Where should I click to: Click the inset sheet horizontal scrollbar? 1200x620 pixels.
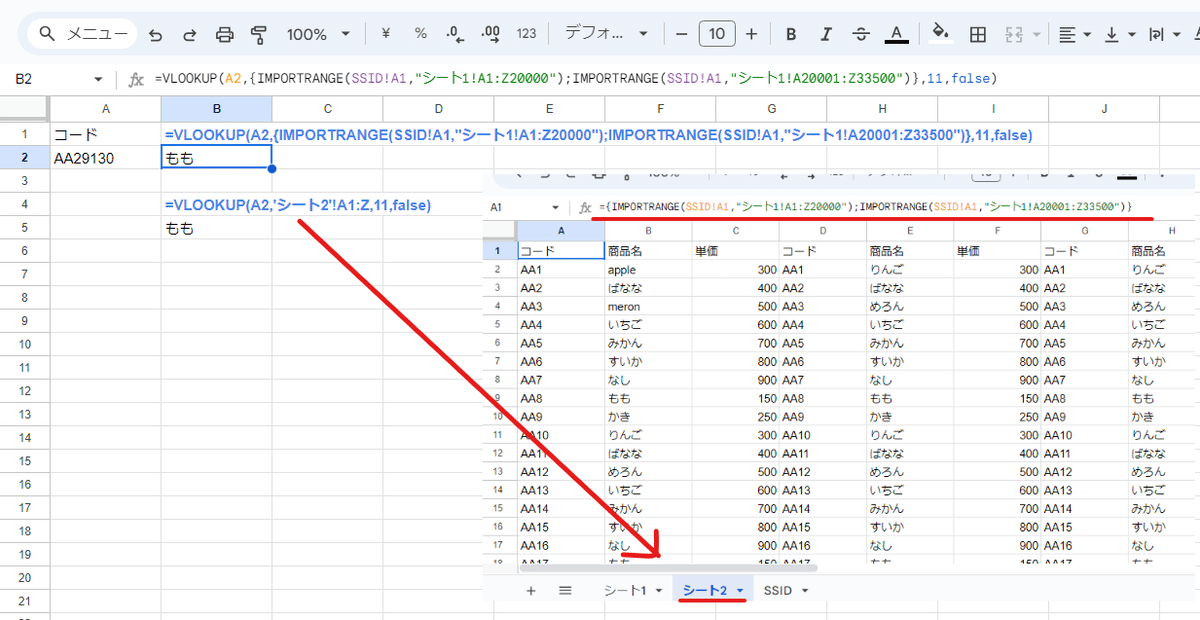668,567
